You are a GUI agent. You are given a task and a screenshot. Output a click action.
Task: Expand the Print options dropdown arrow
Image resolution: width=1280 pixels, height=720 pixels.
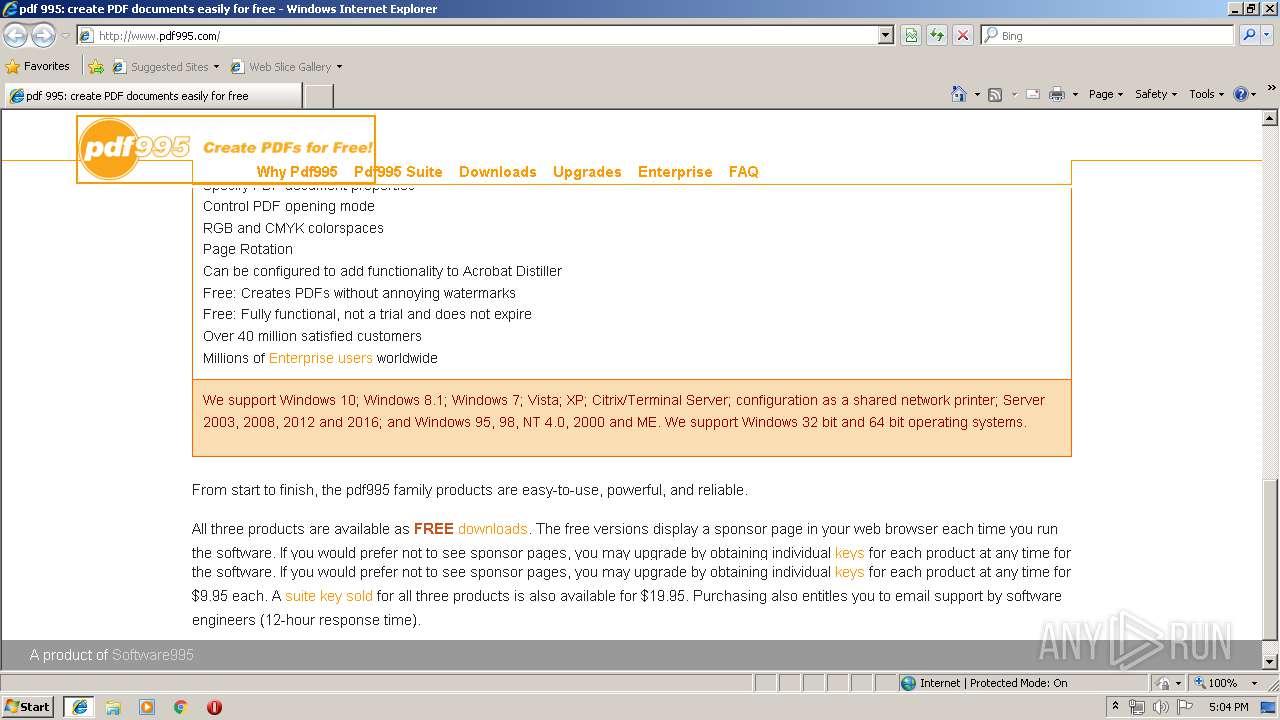[1075, 94]
